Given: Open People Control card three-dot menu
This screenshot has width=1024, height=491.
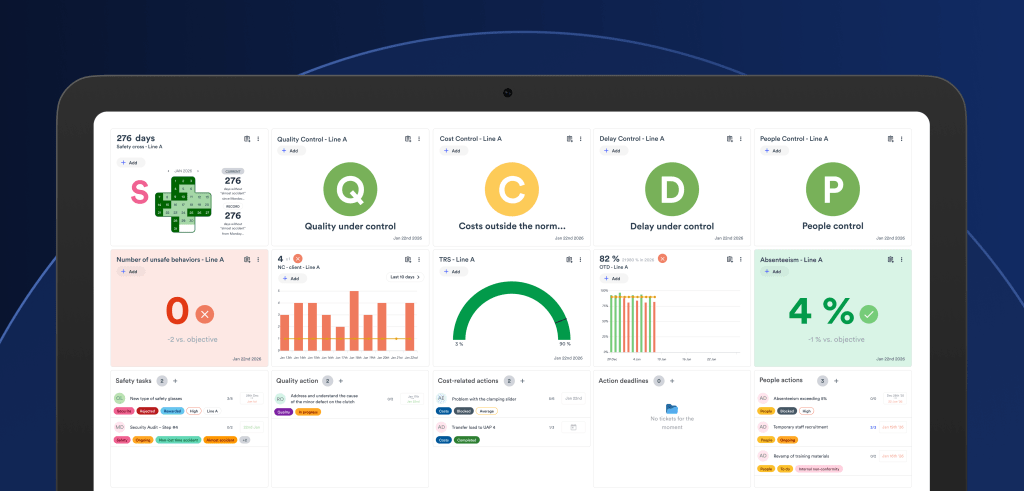Looking at the screenshot, I should tap(901, 139).
